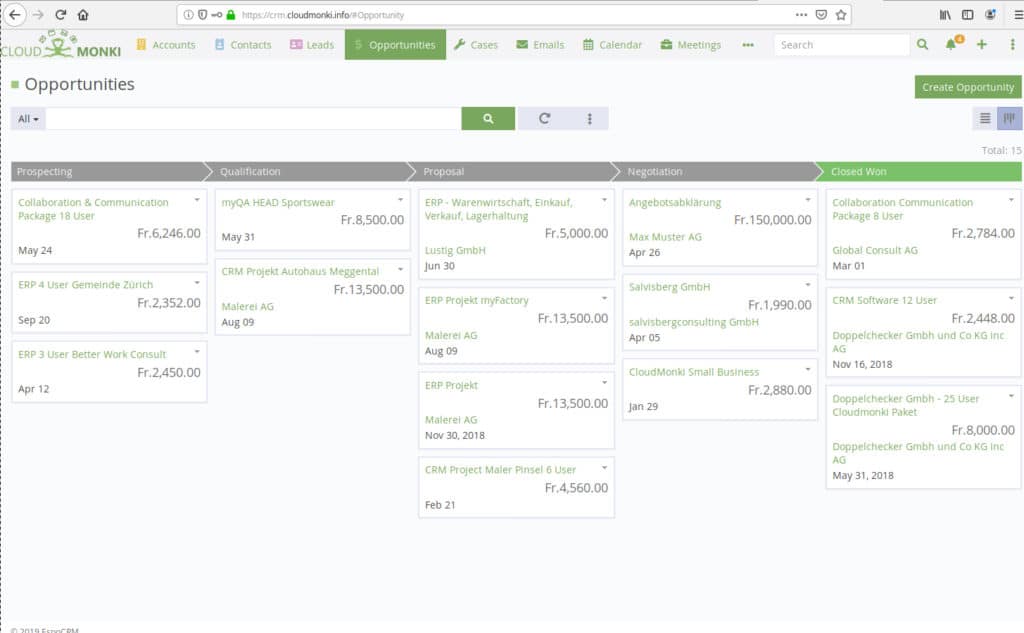Open page actions three-dot menu in address bar
Viewport: 1024px width, 633px height.
coord(801,14)
